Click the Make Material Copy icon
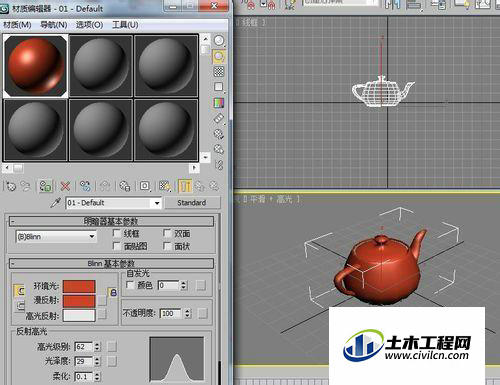Image resolution: width=500 pixels, height=385 pixels. [x=85, y=186]
